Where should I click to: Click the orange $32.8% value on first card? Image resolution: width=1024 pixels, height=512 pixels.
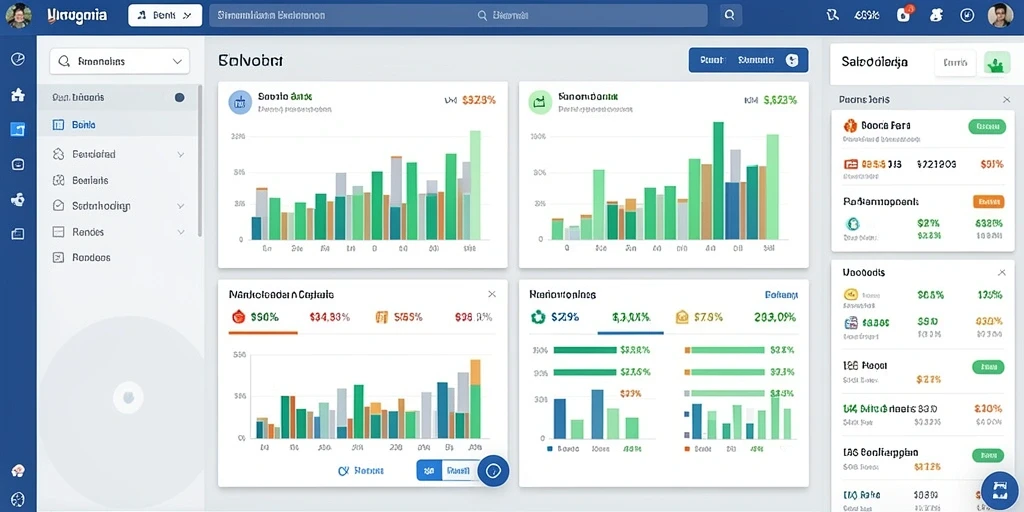tap(479, 100)
